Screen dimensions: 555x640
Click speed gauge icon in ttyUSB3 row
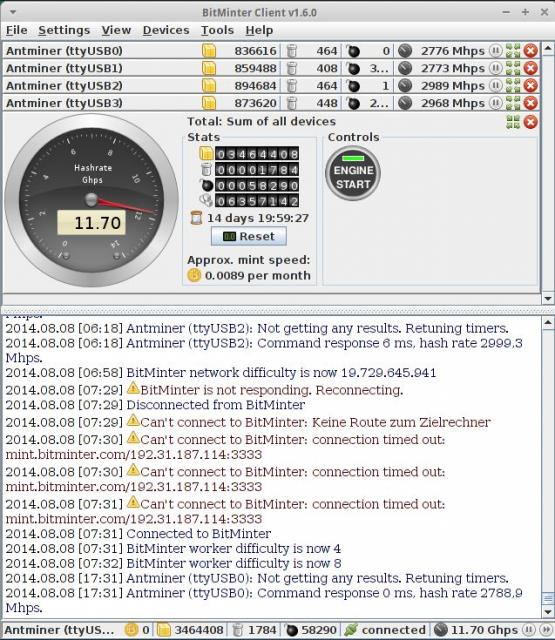[x=405, y=103]
